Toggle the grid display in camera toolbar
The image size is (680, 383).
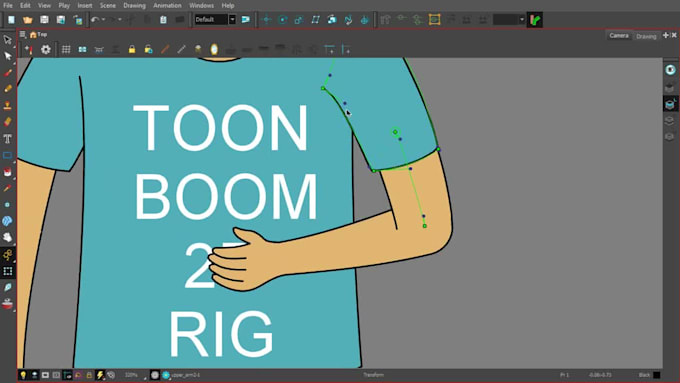click(66, 49)
